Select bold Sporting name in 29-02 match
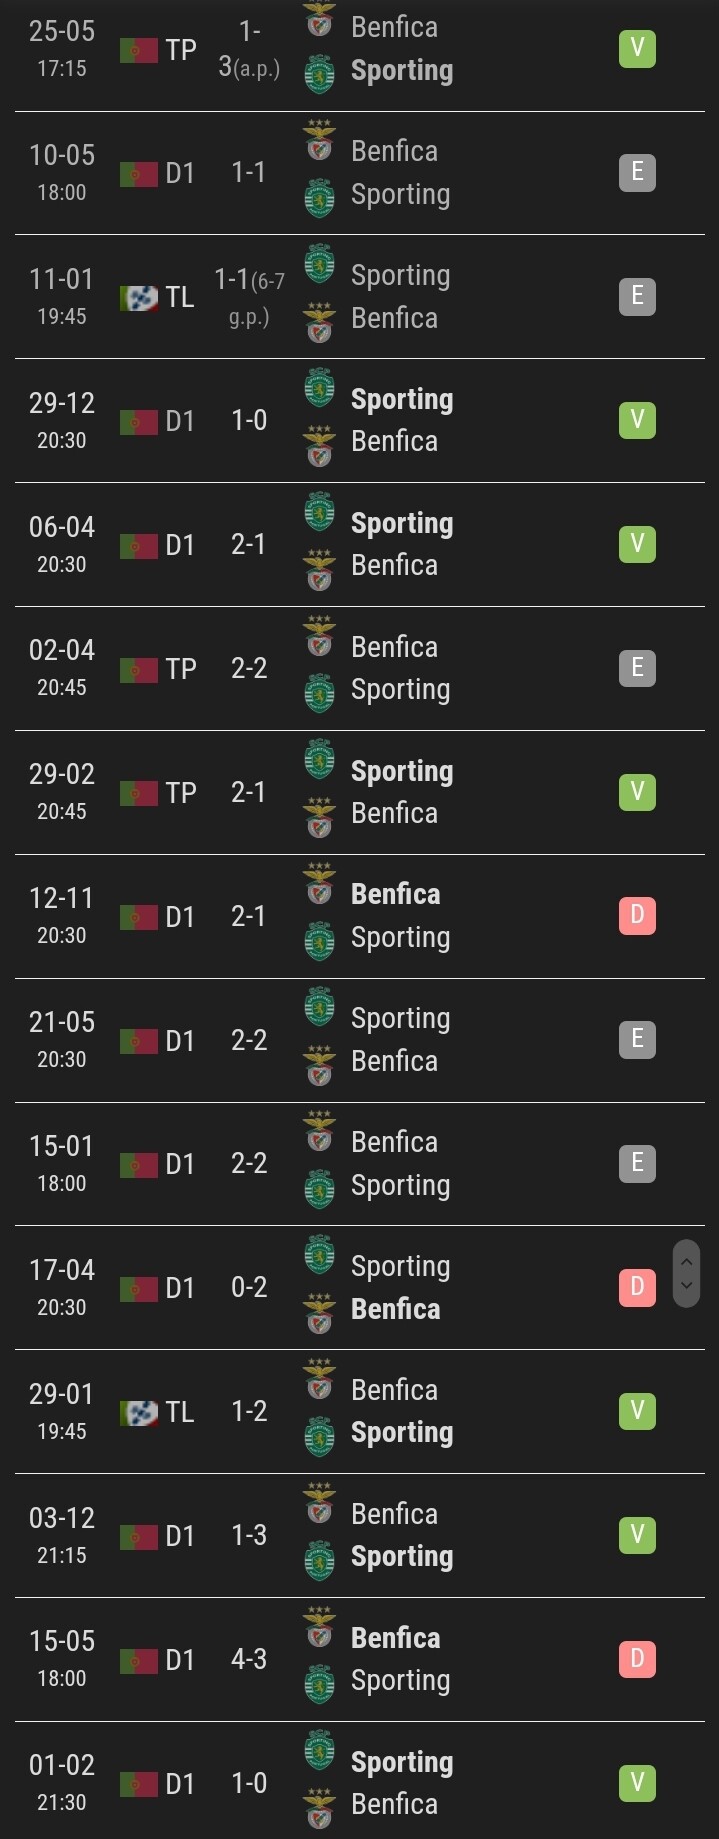The width and height of the screenshot is (719, 1839). (402, 772)
